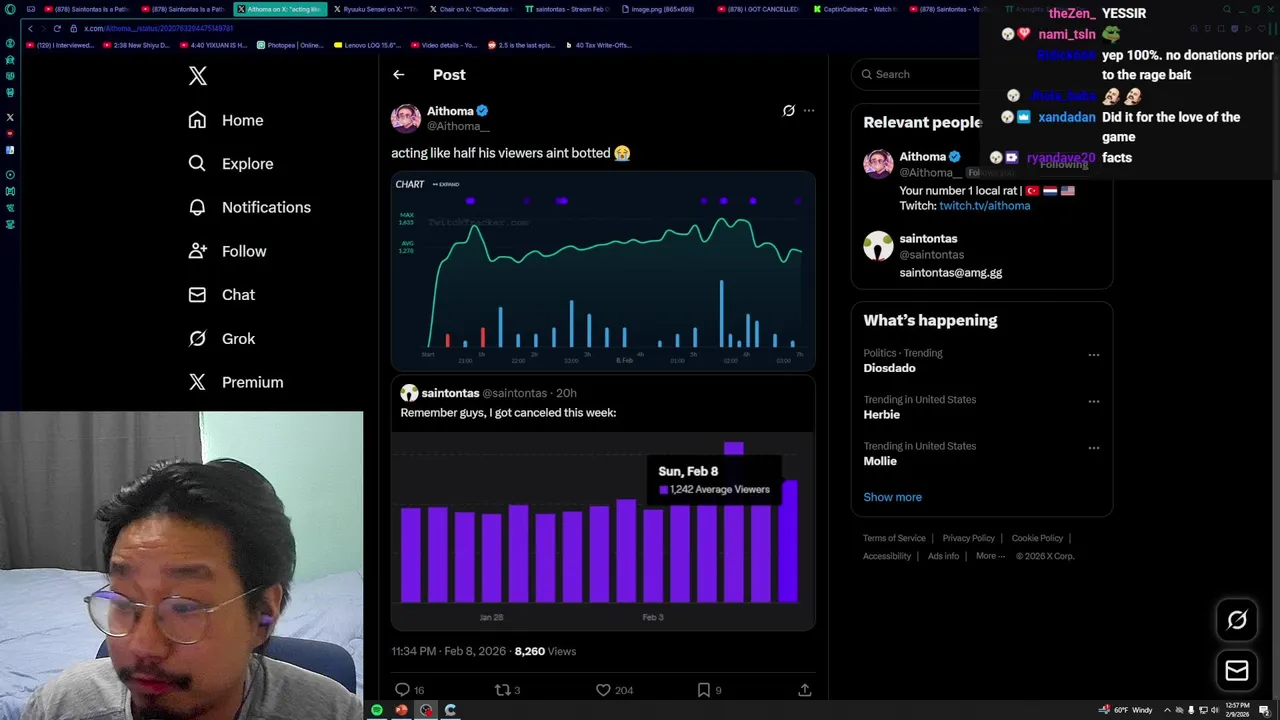This screenshot has height=720, width=1280.
Task: Switch to the Ryuuku Sensei on X tab
Action: pos(375,9)
